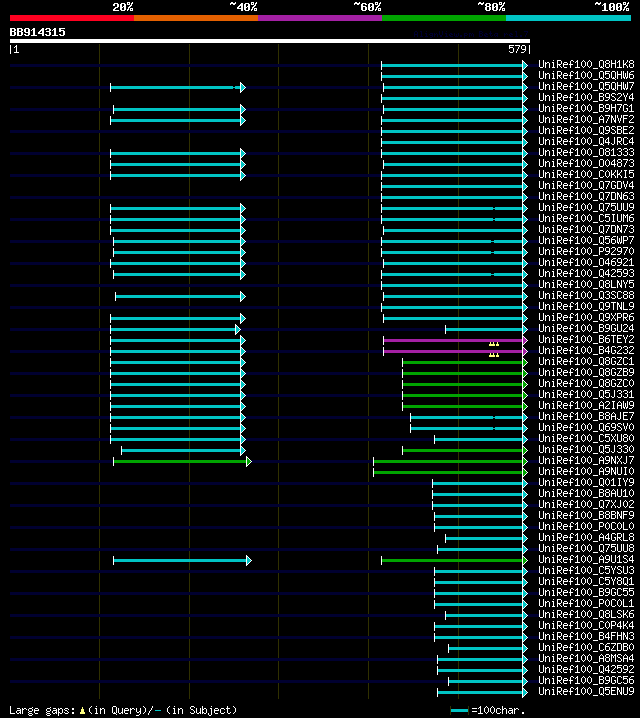Select the UniRef100_C5YSU3 label
Image resolution: width=640 pixels, height=718 pixels.
[x=586, y=570]
